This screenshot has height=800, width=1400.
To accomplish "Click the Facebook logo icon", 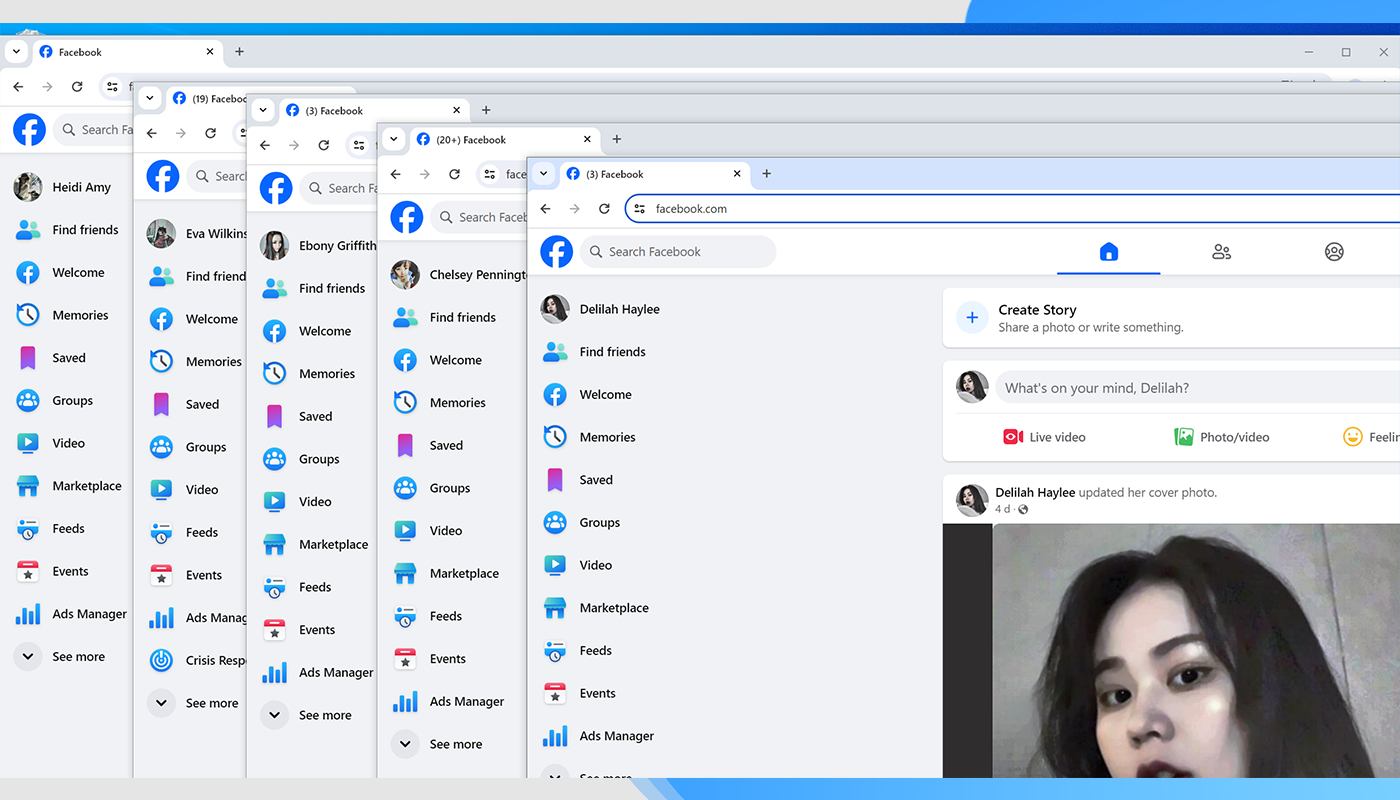I will [556, 252].
